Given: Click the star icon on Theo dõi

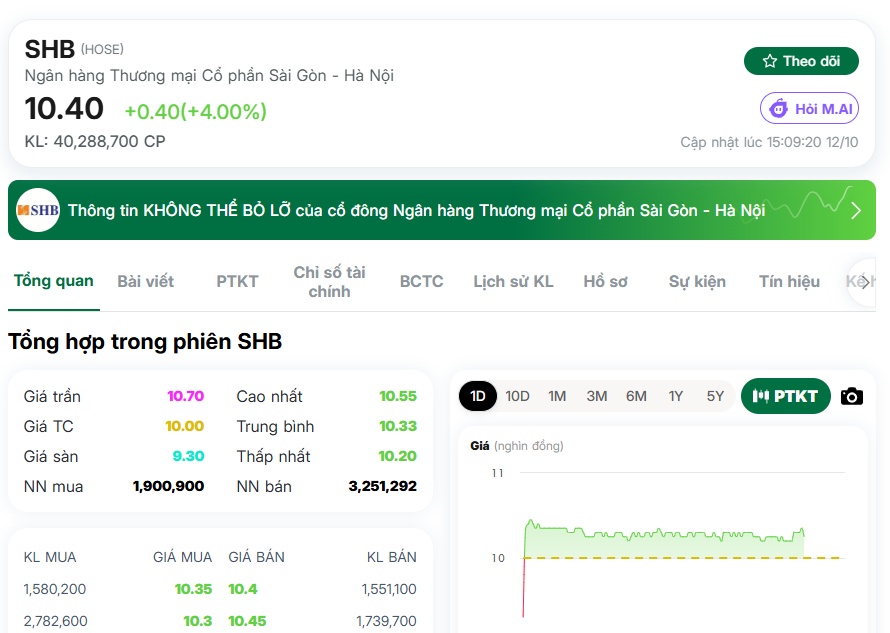Looking at the screenshot, I should point(770,61).
